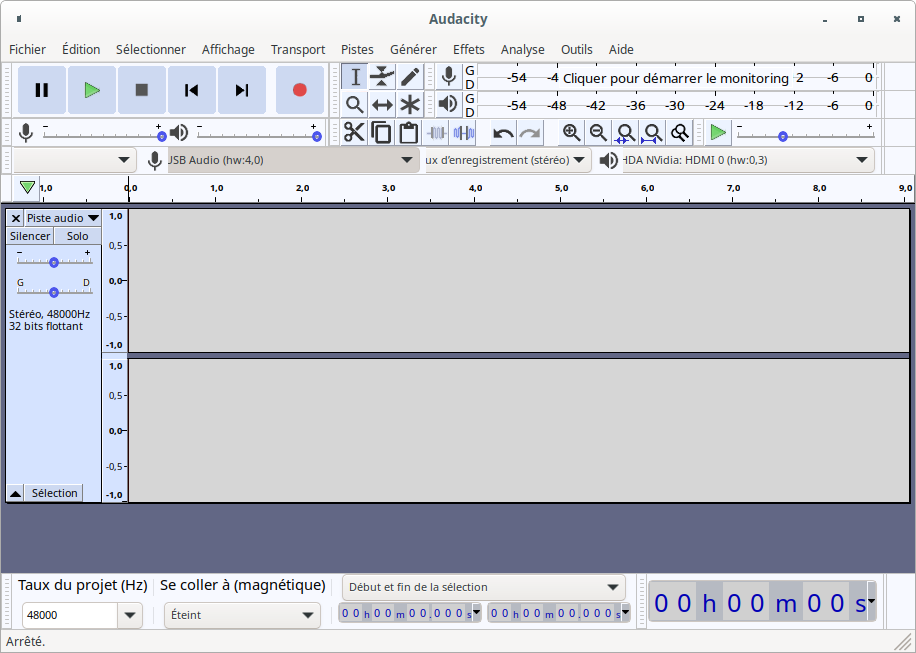The height and width of the screenshot is (653, 916).
Task: Open the Sélectionner menu
Action: coord(151,50)
